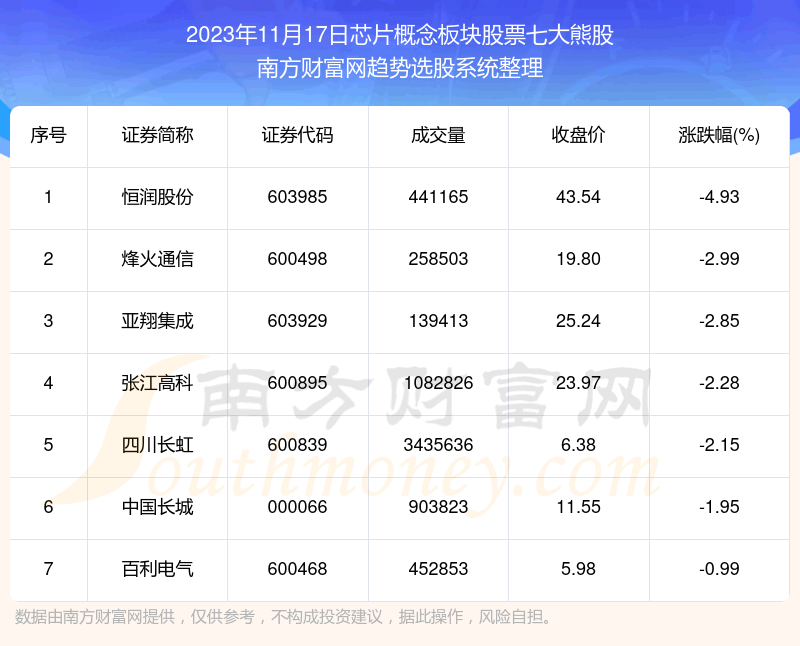Image resolution: width=800 pixels, height=646 pixels.
Task: Click volume value 139413
Action: 438,321
